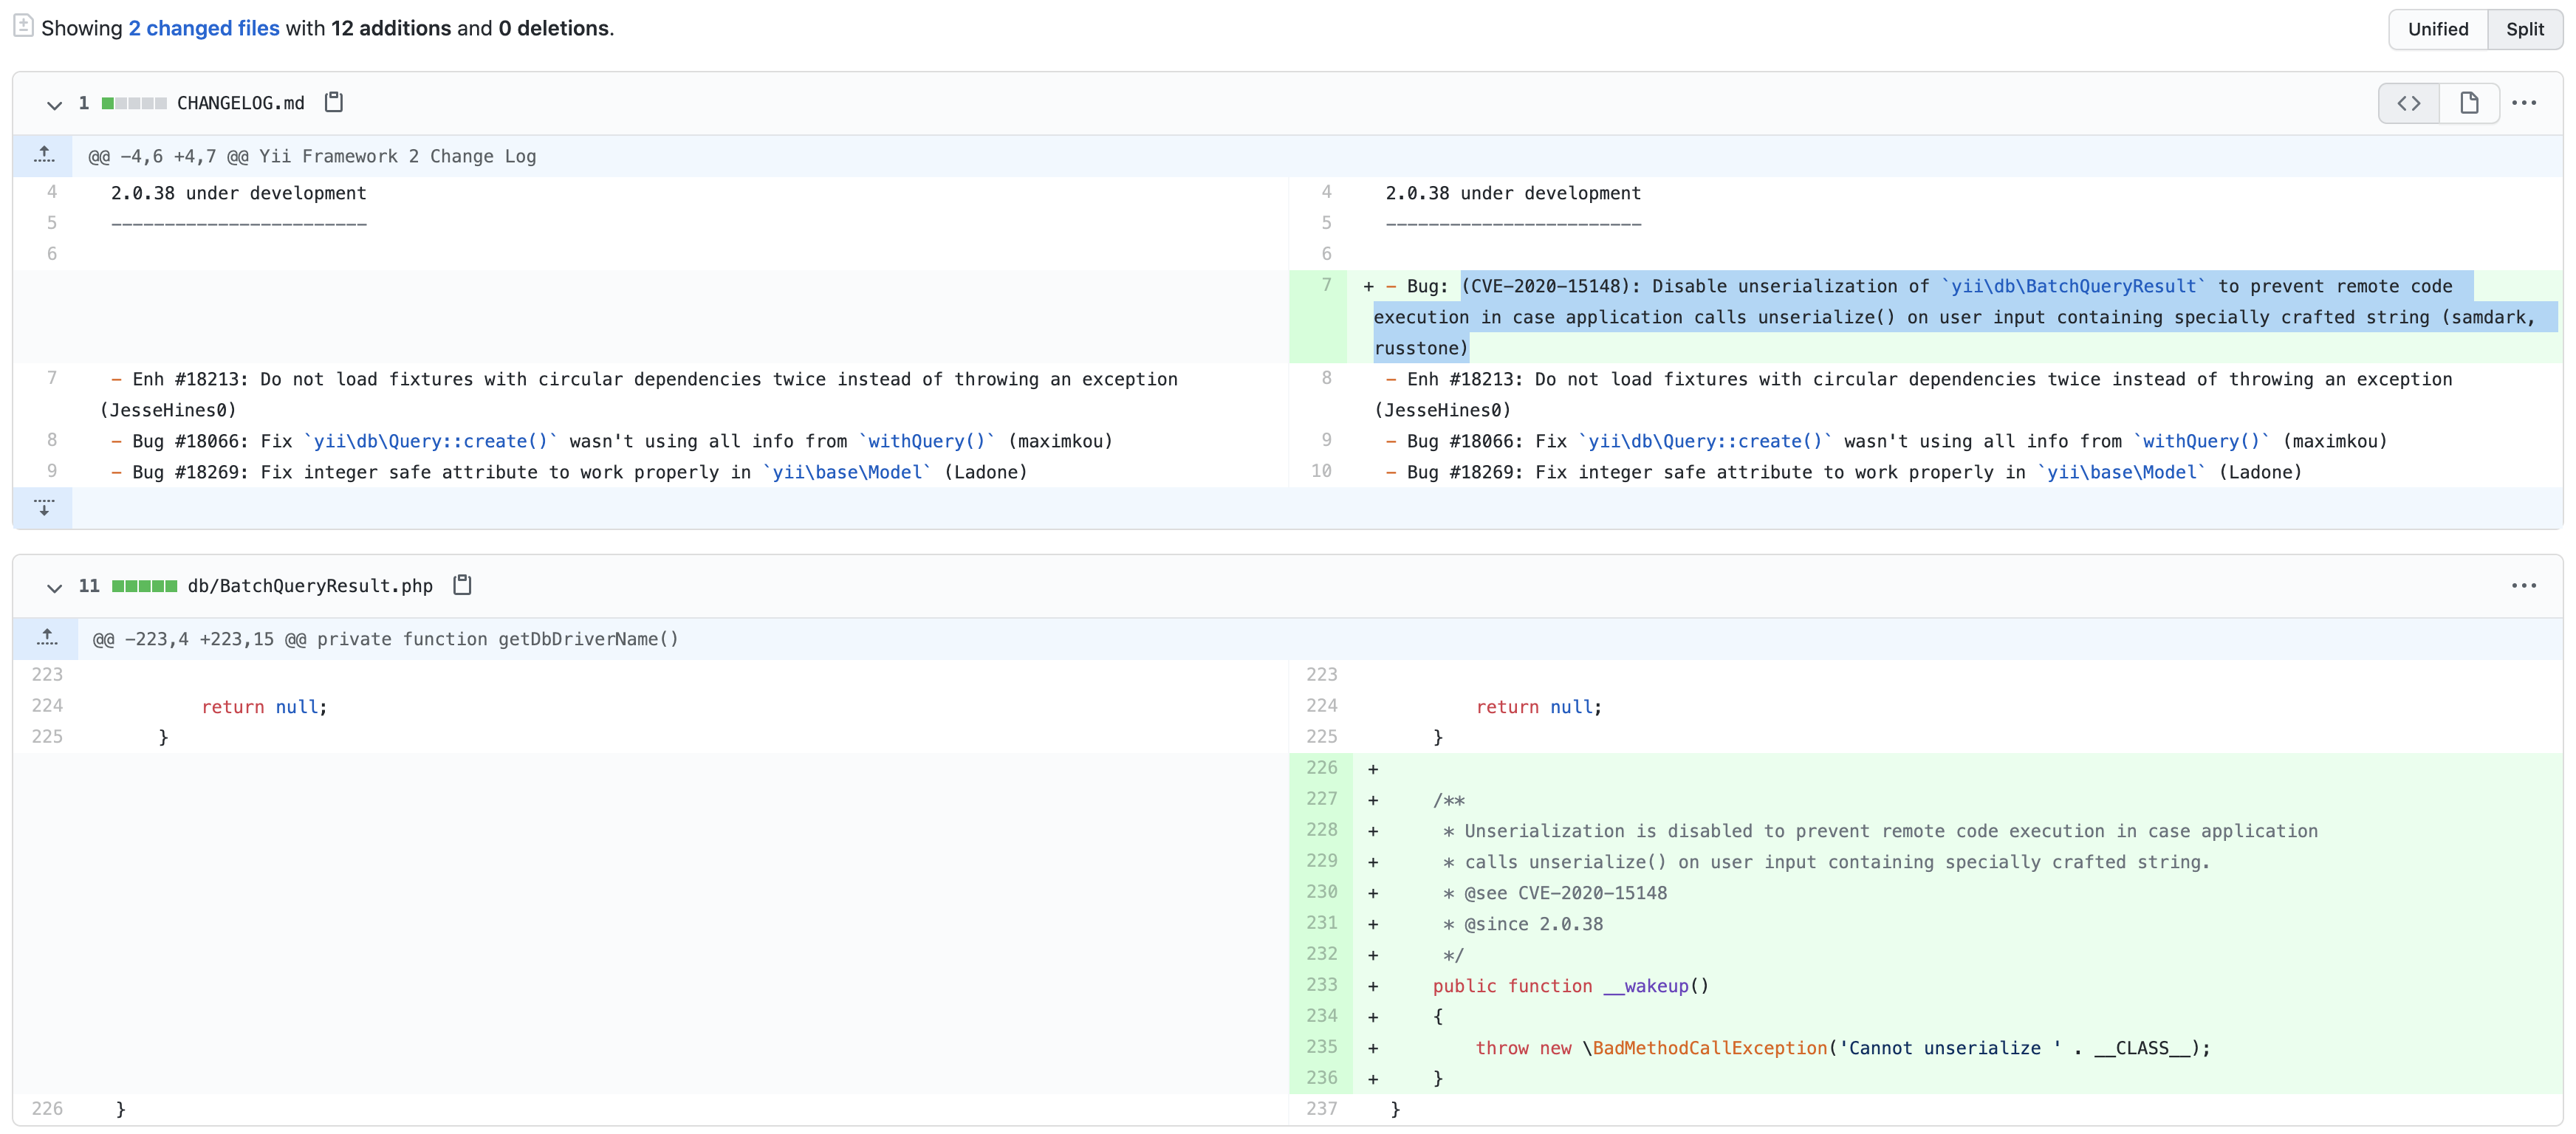2576x1134 pixels.
Task: Click BadMethodCallException in added code
Action: point(1709,1048)
